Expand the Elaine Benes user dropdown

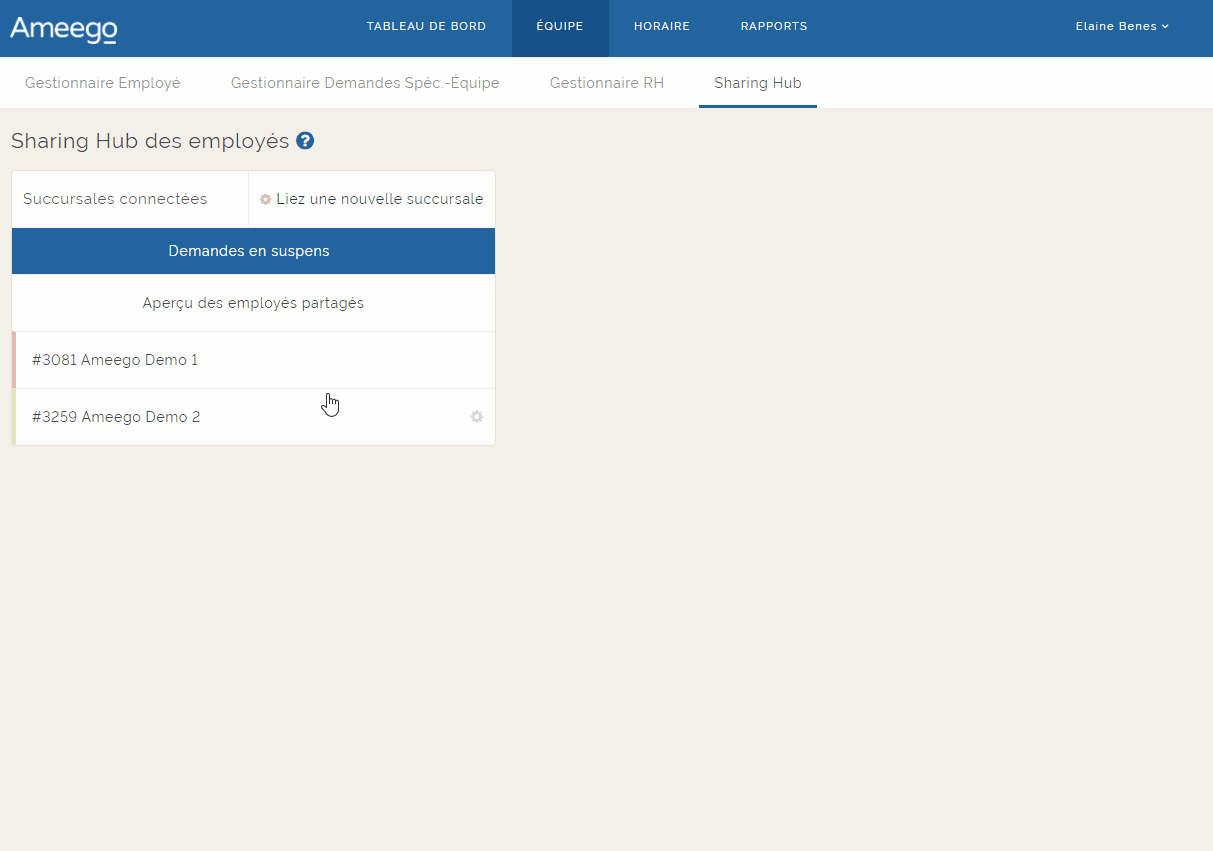click(x=1122, y=27)
